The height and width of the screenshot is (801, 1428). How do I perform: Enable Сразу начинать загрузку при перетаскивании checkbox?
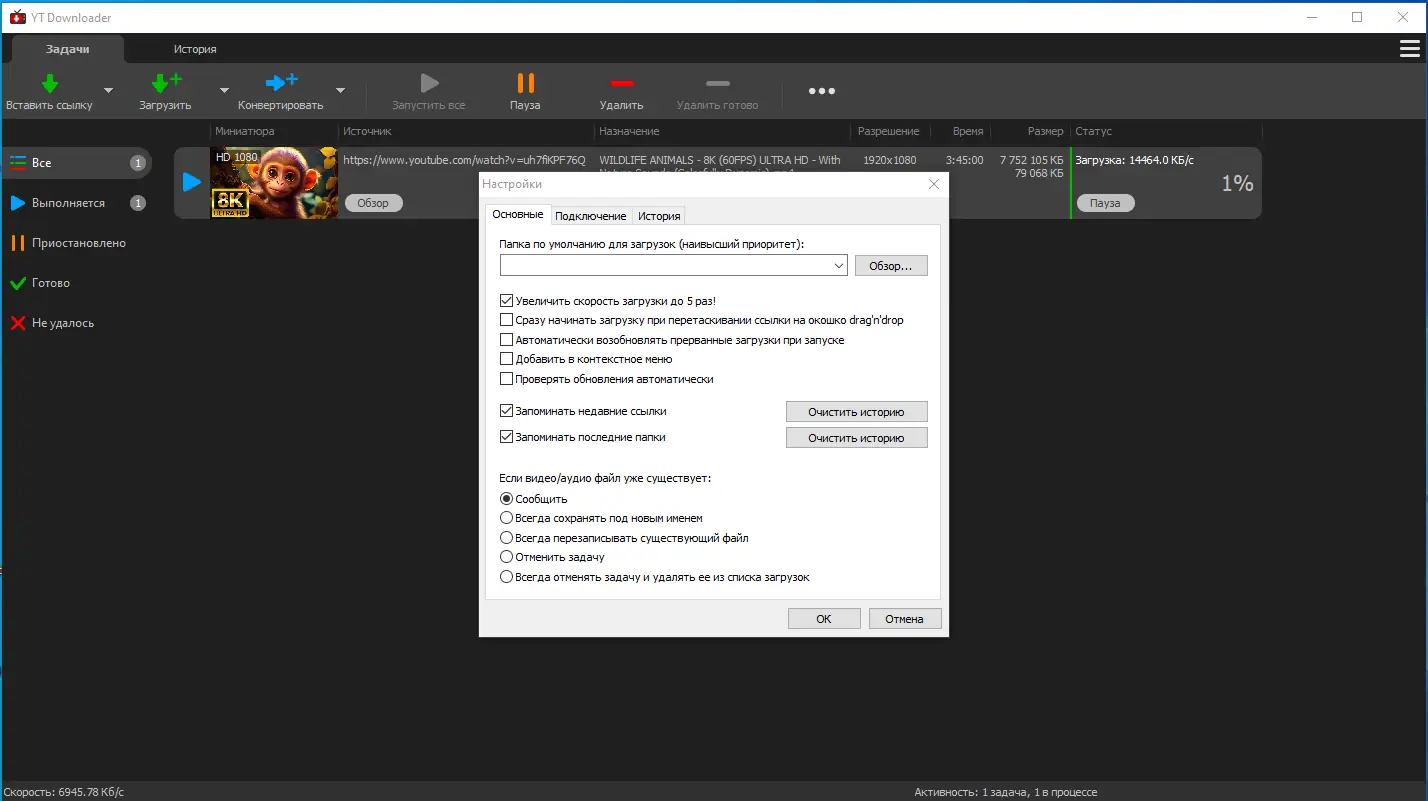506,320
